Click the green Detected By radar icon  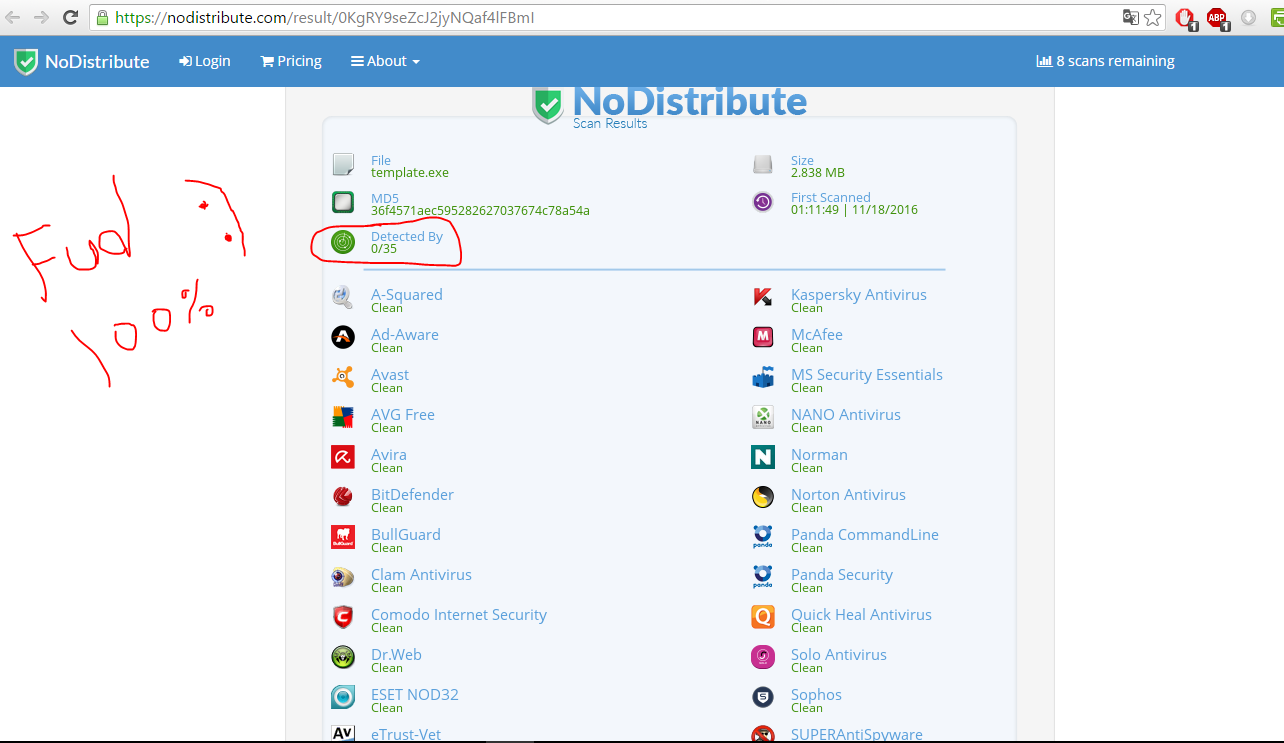coord(343,242)
